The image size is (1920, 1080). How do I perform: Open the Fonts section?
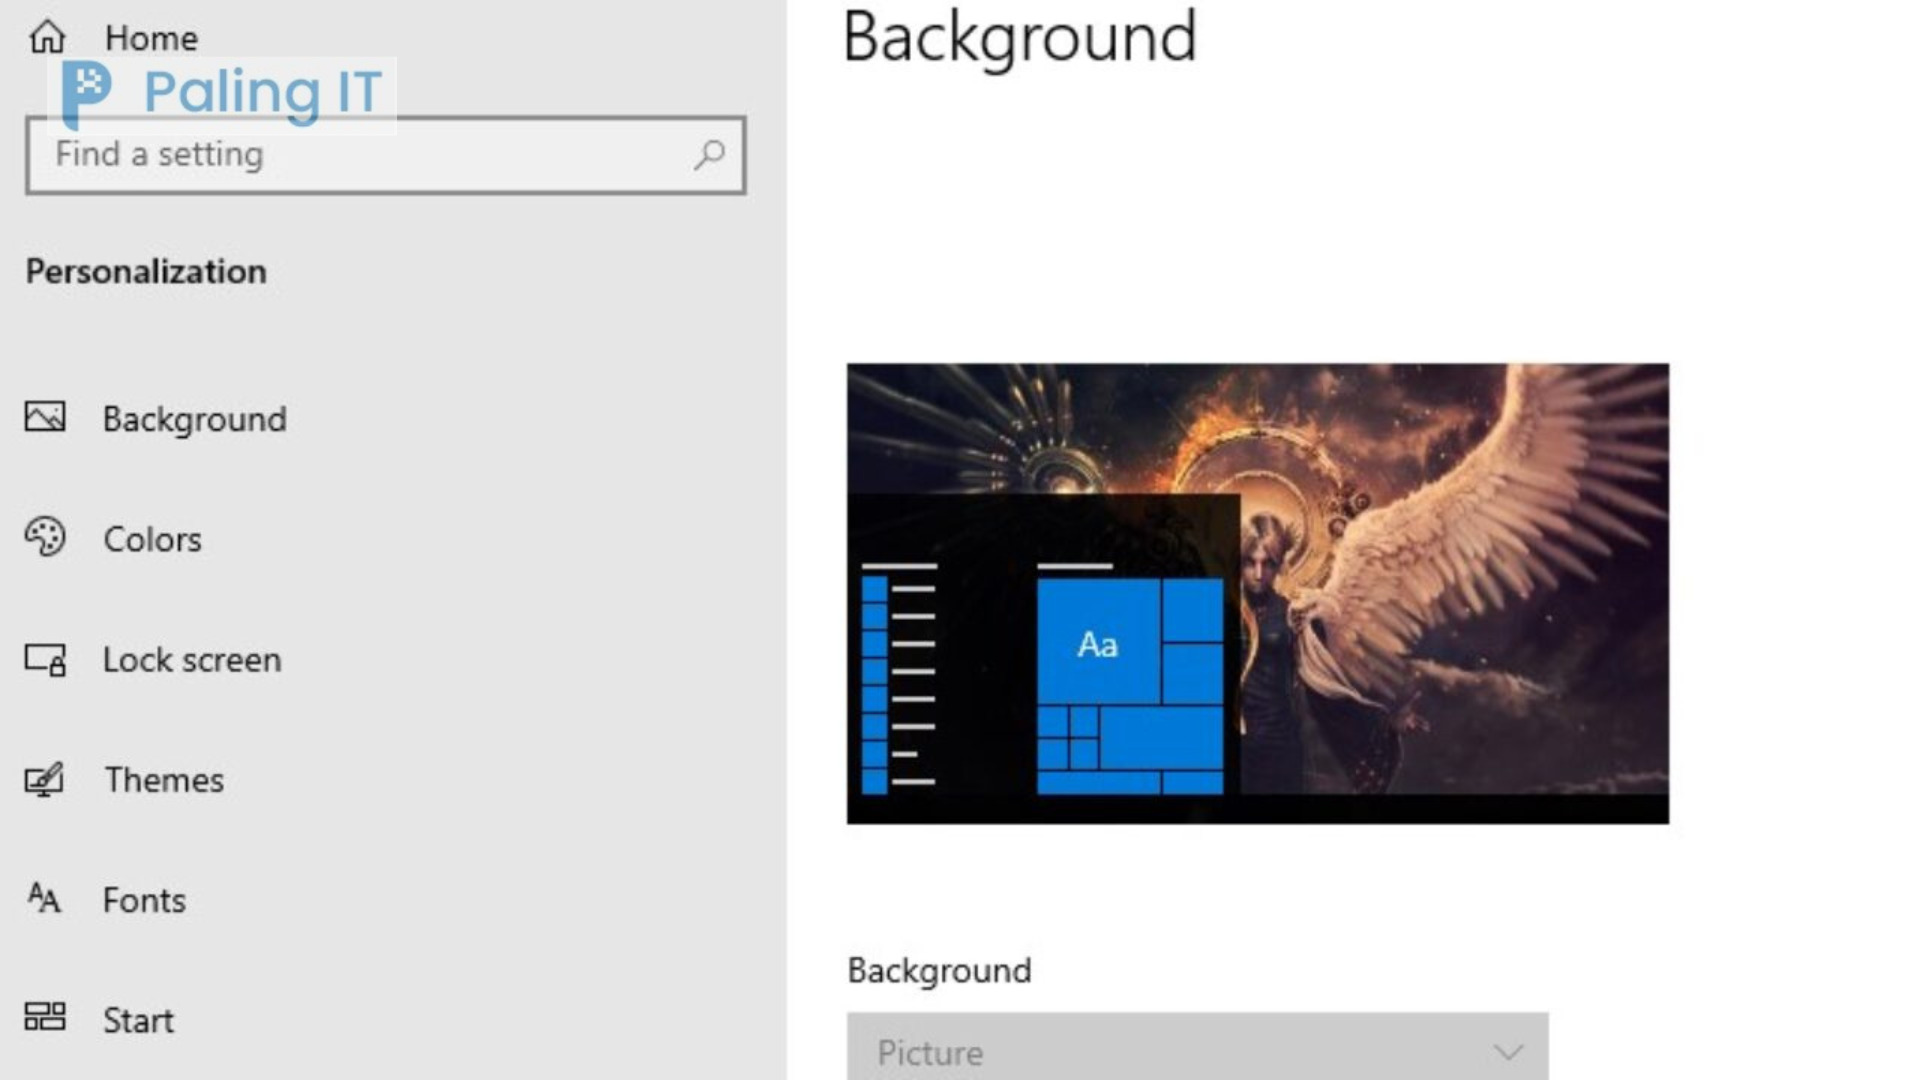click(x=144, y=900)
